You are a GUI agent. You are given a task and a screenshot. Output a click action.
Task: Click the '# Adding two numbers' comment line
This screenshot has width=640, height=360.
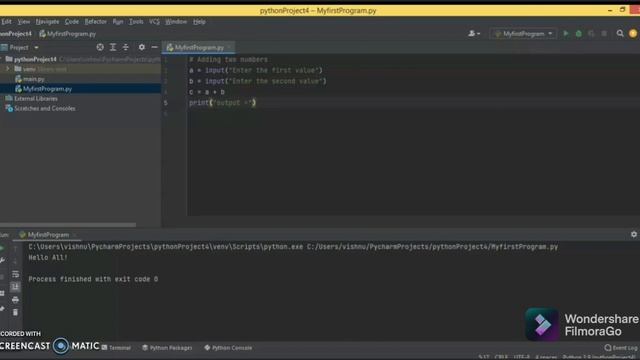click(x=229, y=59)
